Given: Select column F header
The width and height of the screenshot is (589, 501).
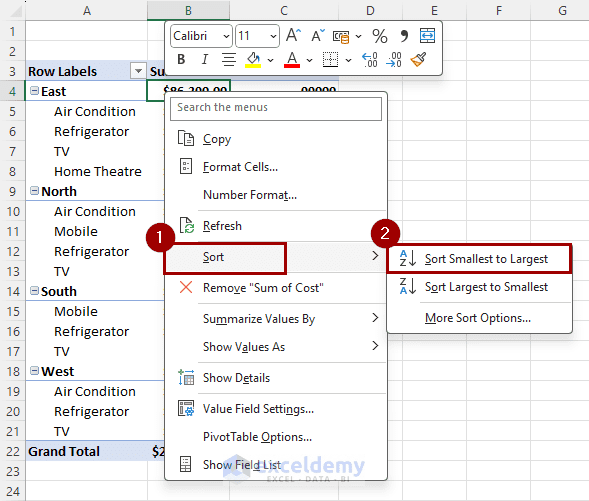Looking at the screenshot, I should (x=498, y=10).
